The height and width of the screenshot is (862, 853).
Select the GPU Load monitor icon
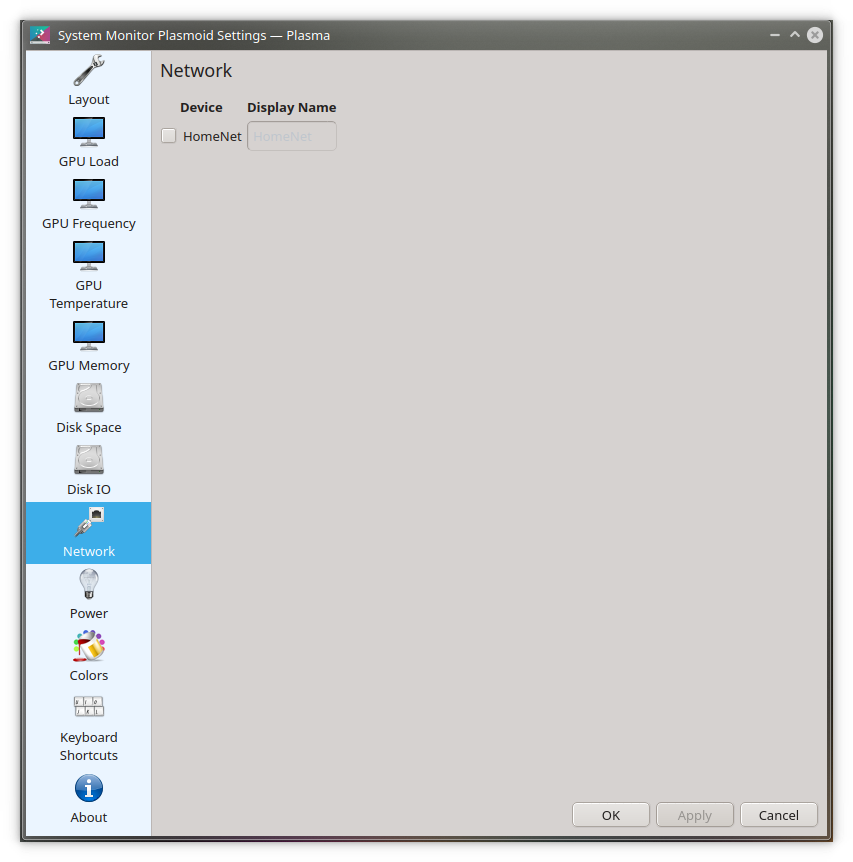click(x=88, y=132)
